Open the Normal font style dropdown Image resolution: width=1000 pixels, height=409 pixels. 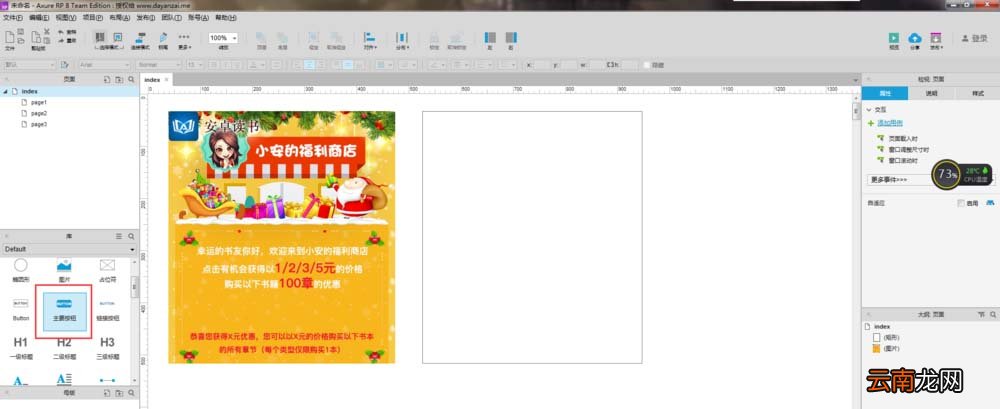pos(158,65)
